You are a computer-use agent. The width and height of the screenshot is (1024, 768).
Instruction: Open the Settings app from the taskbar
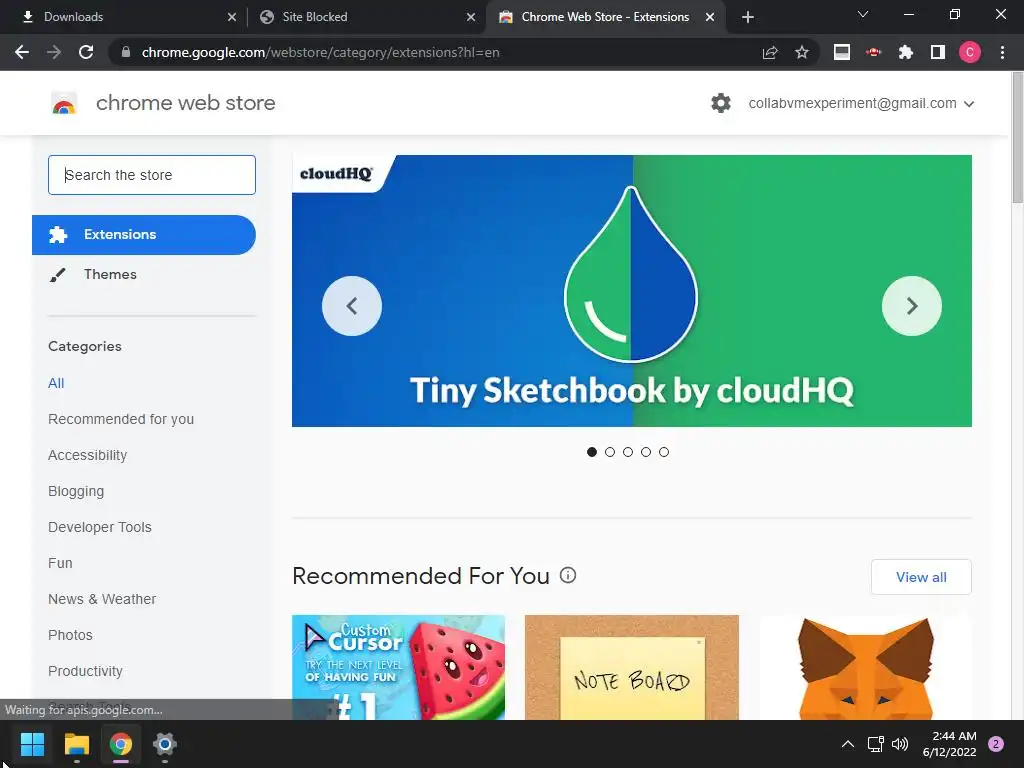(165, 744)
